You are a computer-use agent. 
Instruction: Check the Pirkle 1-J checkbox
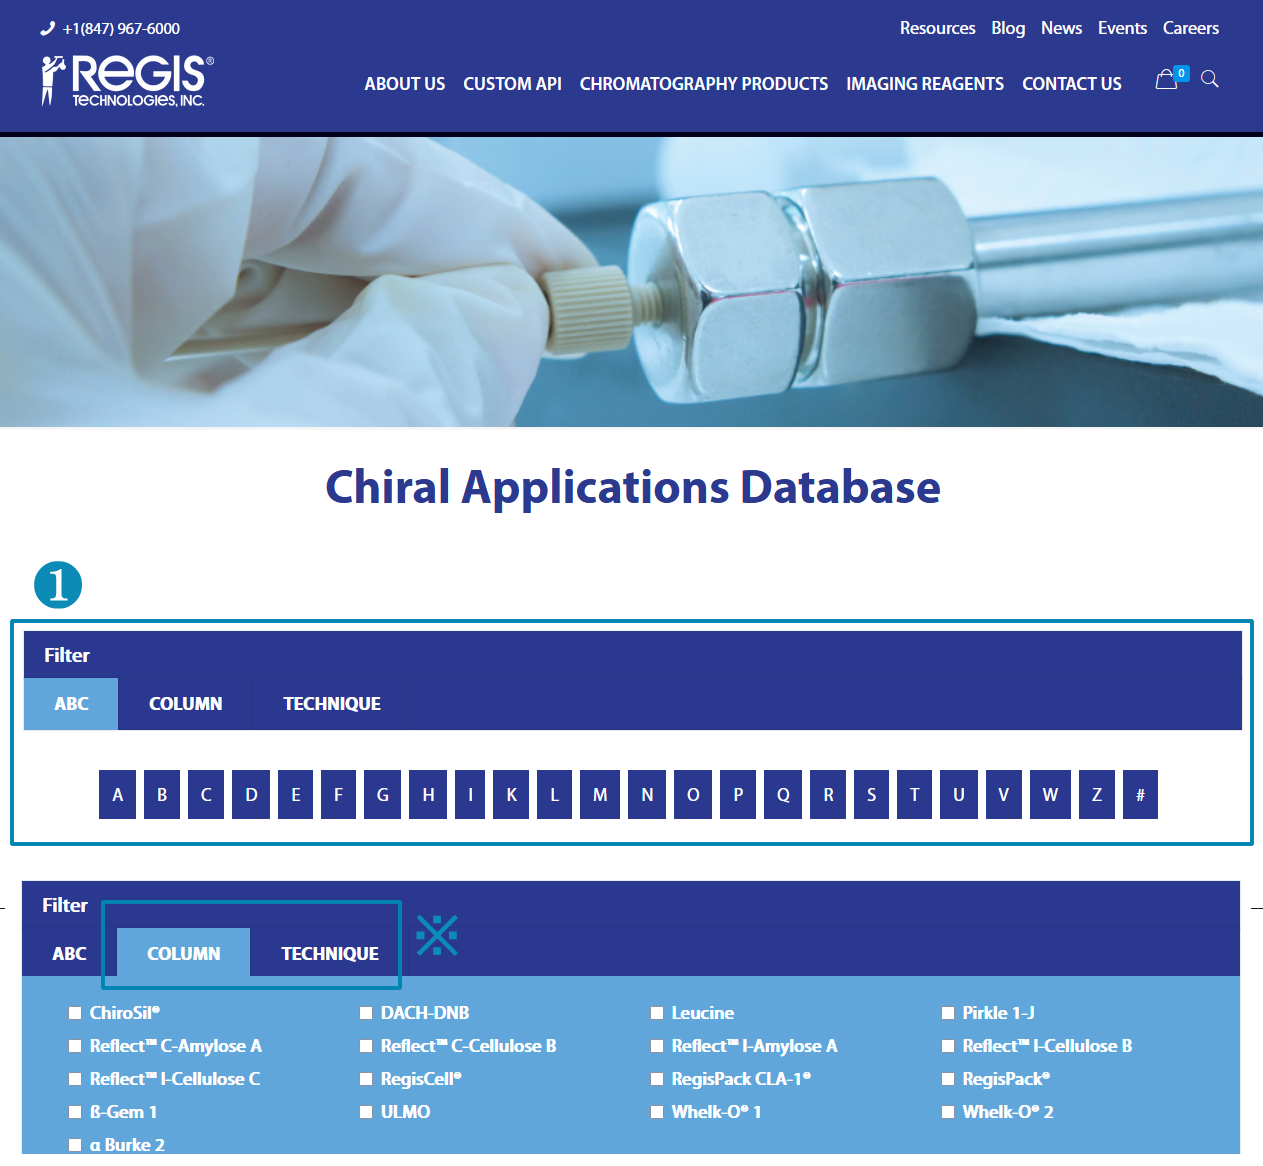coord(948,1013)
